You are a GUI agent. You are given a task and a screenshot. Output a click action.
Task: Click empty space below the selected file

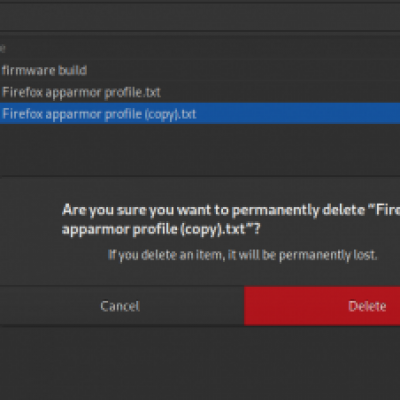tap(200, 149)
